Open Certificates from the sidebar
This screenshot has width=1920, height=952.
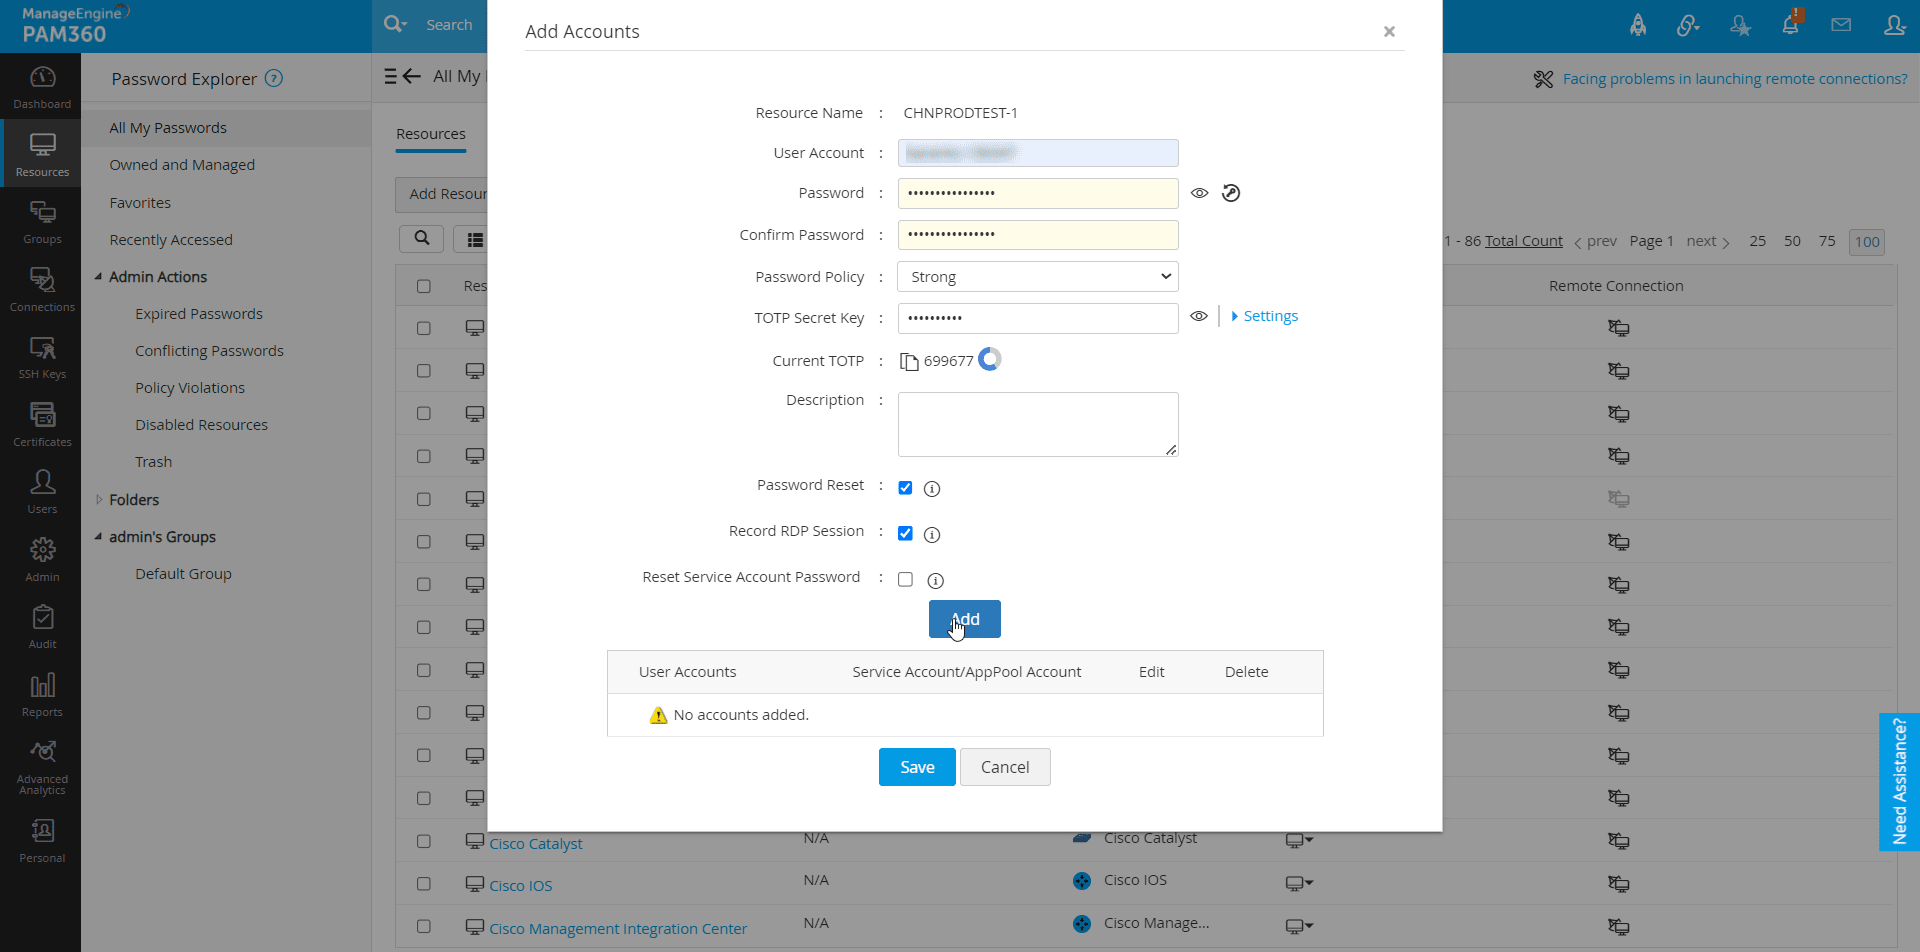[42, 423]
